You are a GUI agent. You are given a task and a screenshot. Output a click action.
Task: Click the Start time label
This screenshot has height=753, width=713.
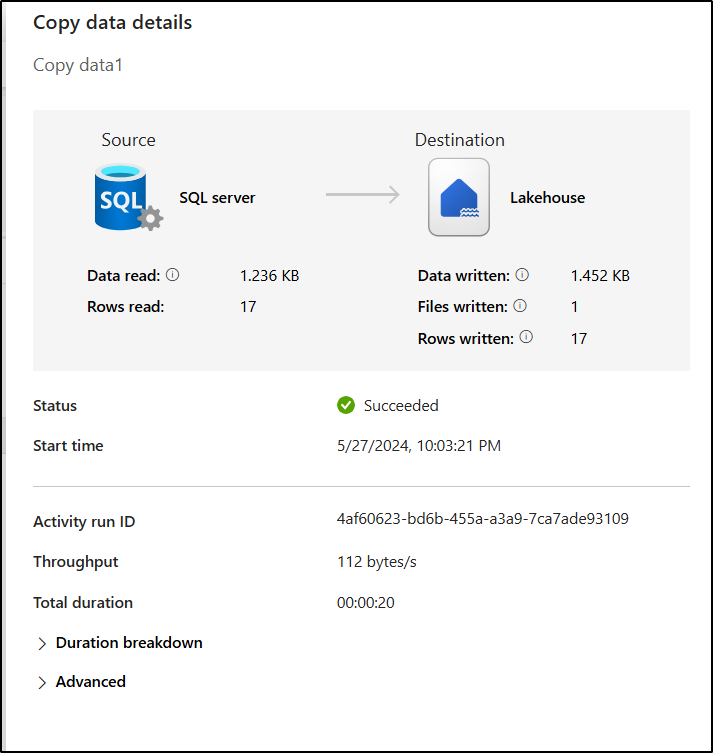click(68, 446)
